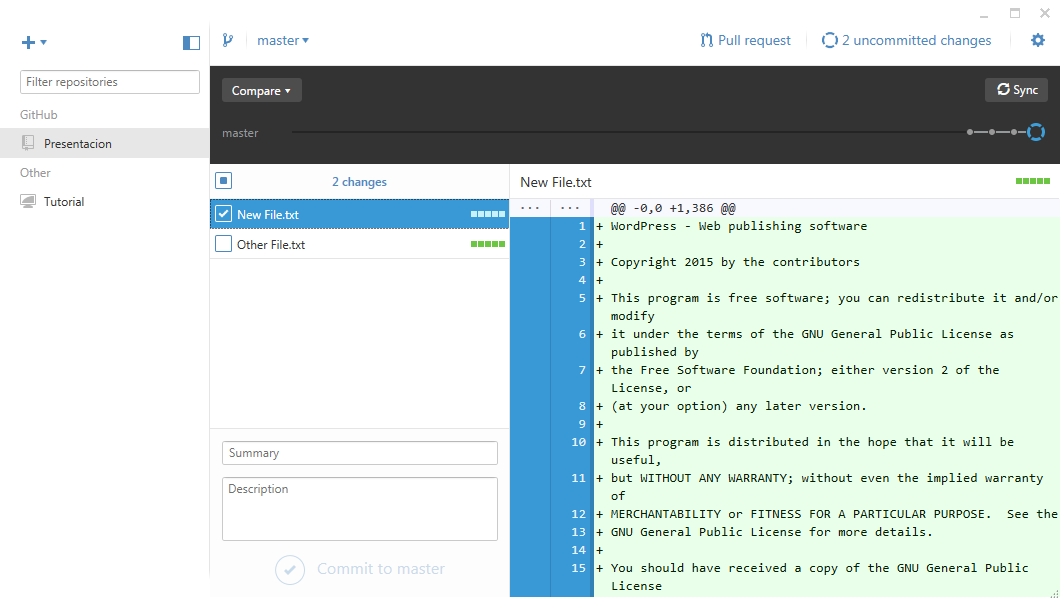
Task: Click the plus add repository icon
Action: [28, 43]
